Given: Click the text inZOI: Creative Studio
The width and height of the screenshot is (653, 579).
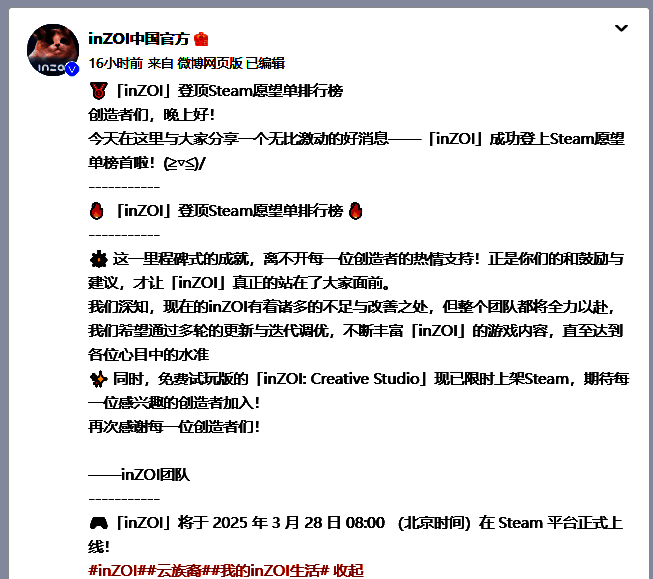Looking at the screenshot, I should 341,379.
